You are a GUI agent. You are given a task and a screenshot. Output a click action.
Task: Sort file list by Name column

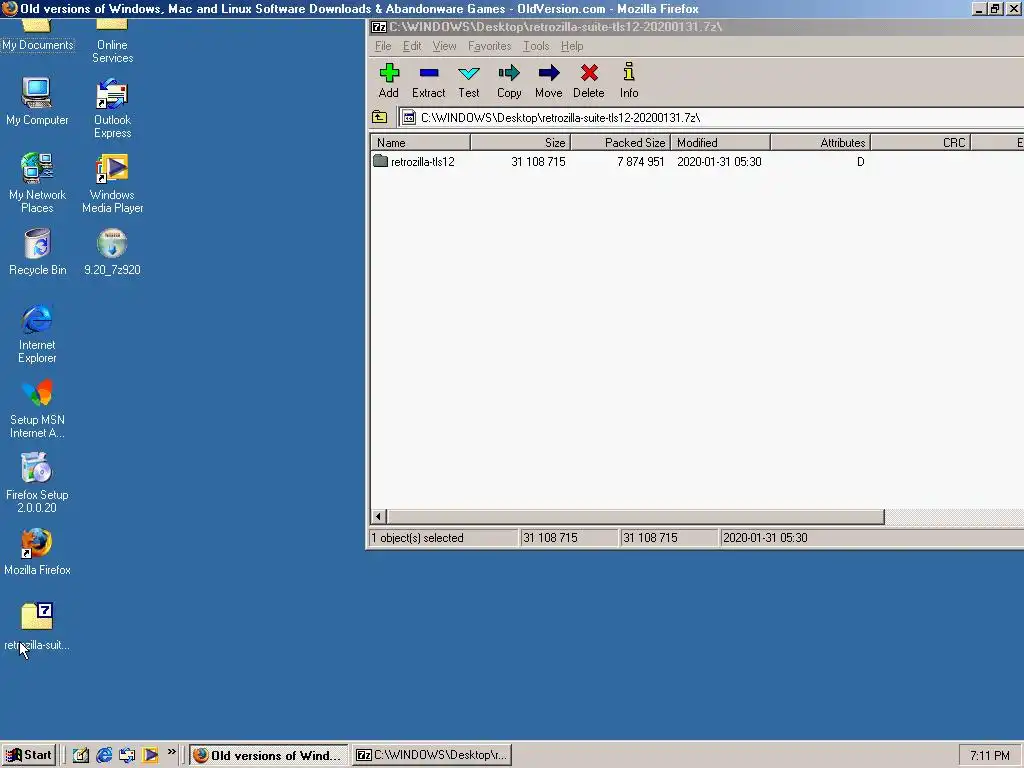[421, 142]
